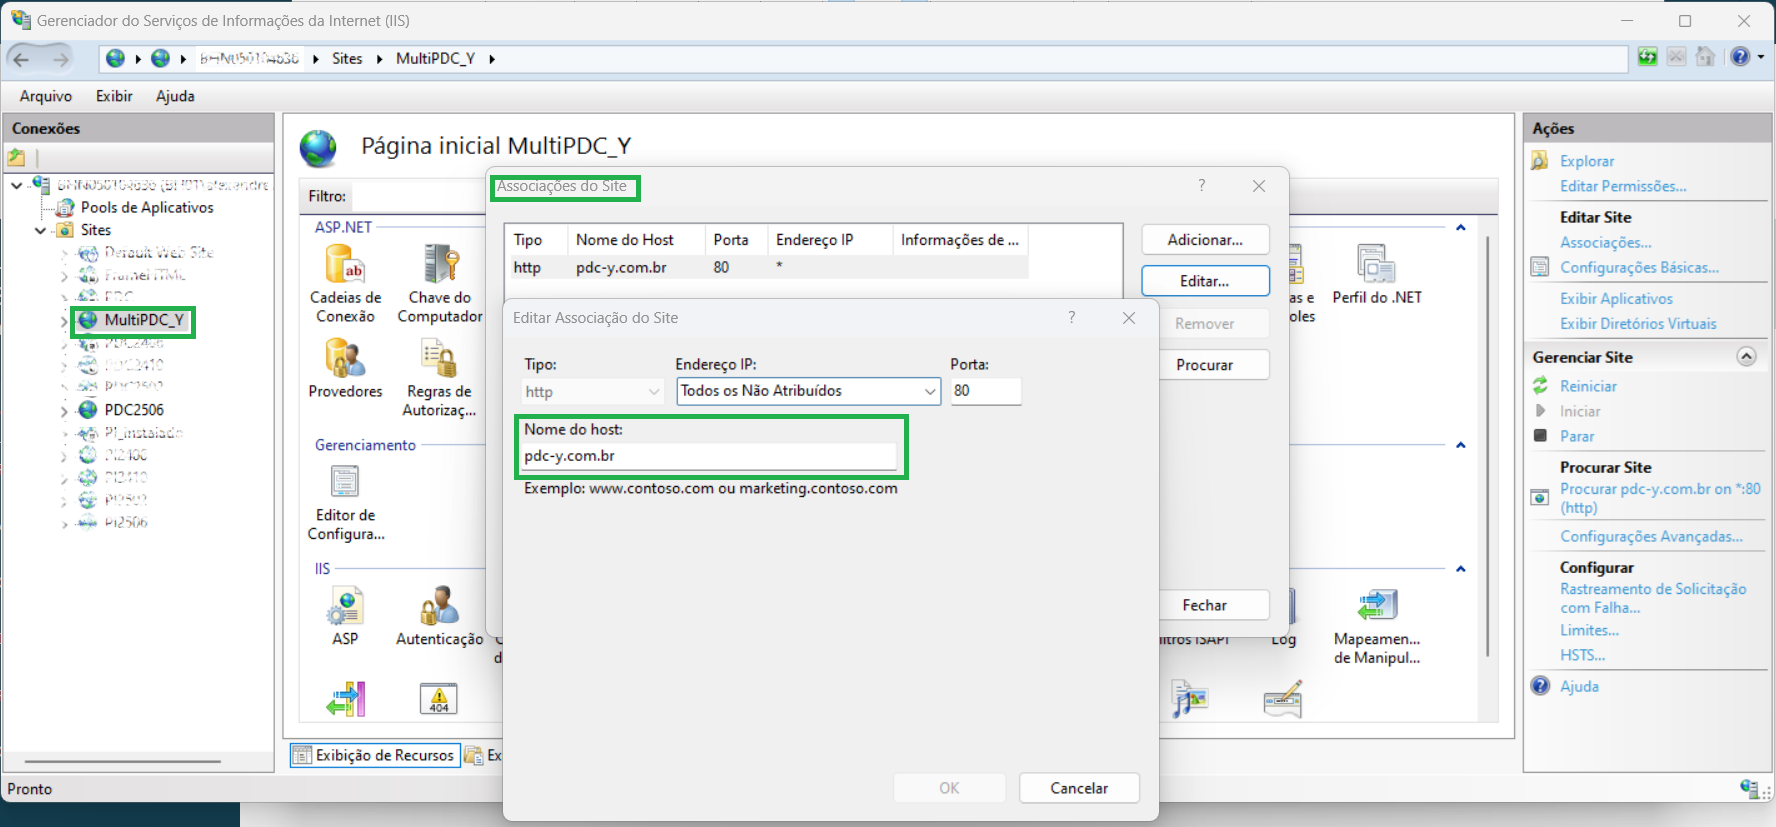Open the Exibir Diretórios Virtuais link
This screenshot has width=1776, height=827.
click(x=1638, y=323)
